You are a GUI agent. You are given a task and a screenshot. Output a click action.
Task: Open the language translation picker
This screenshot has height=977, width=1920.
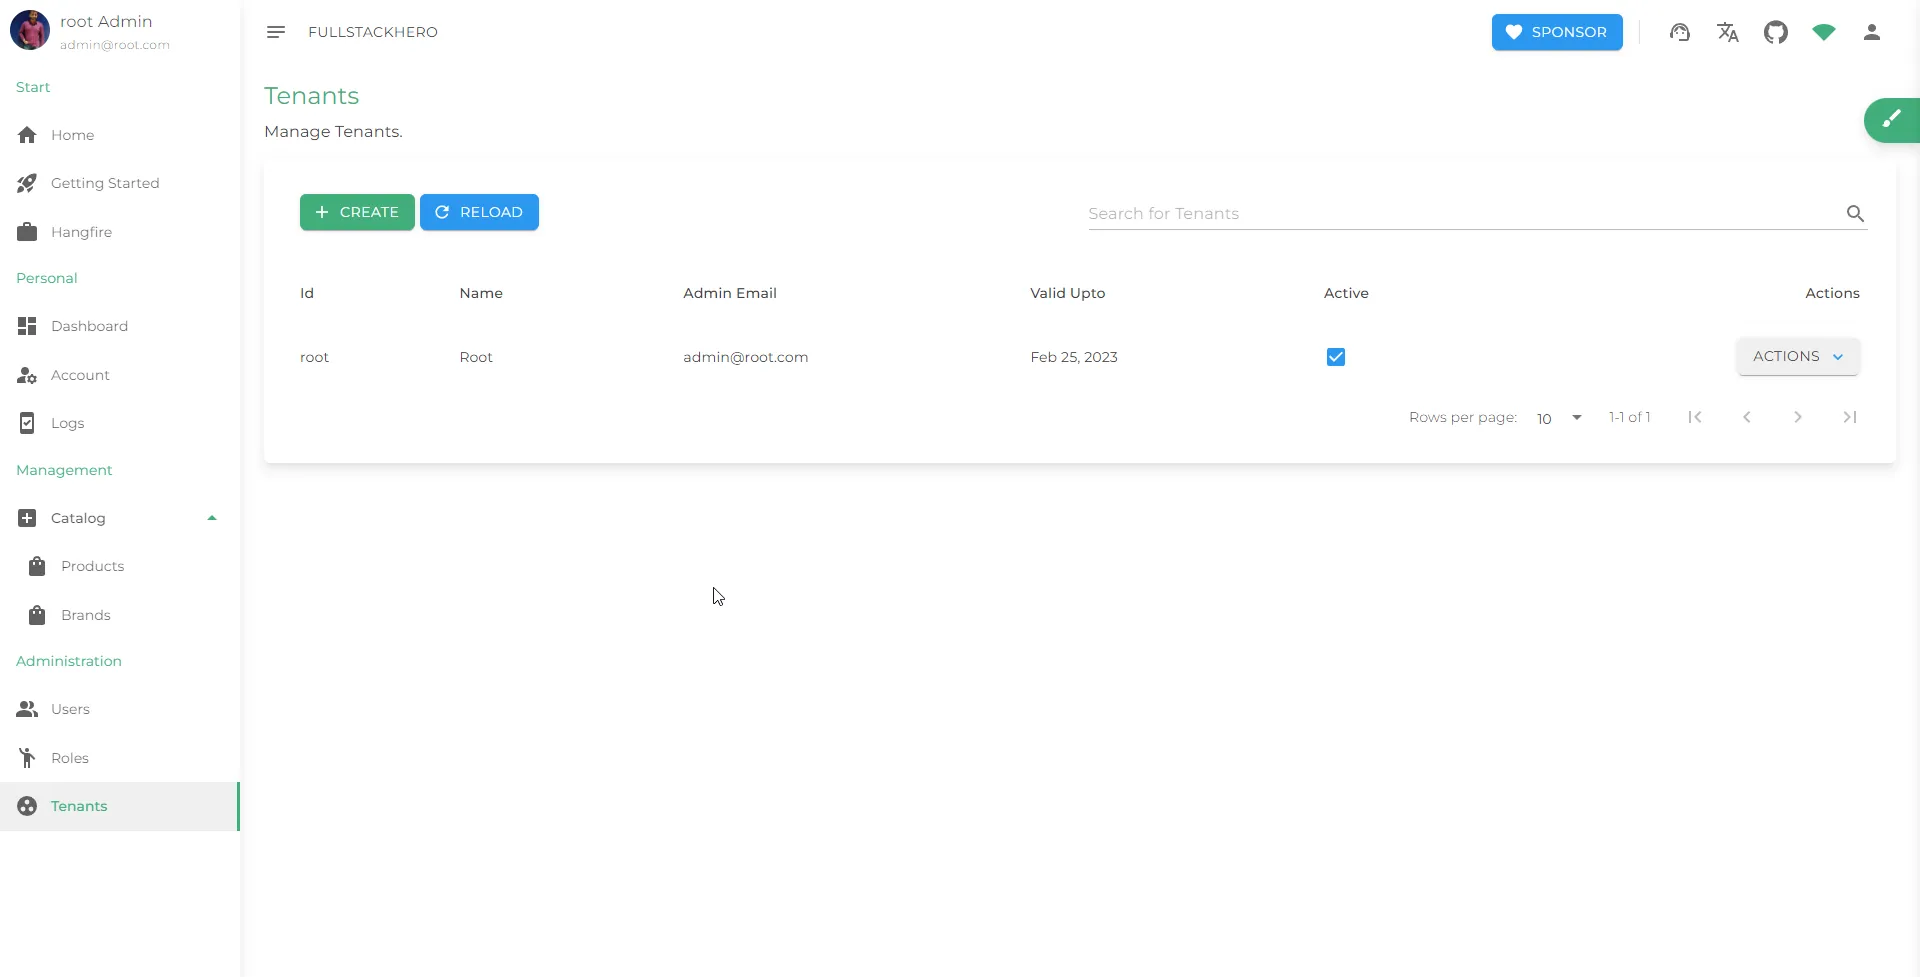(x=1728, y=32)
